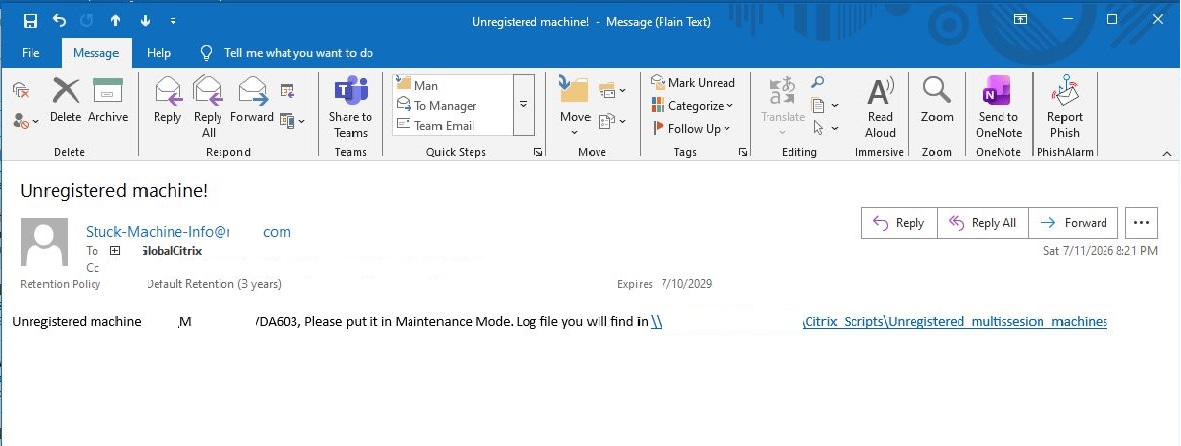Screen dimensions: 1181x446
Task: Open the Select cursor dropdown
Action: 825,129
